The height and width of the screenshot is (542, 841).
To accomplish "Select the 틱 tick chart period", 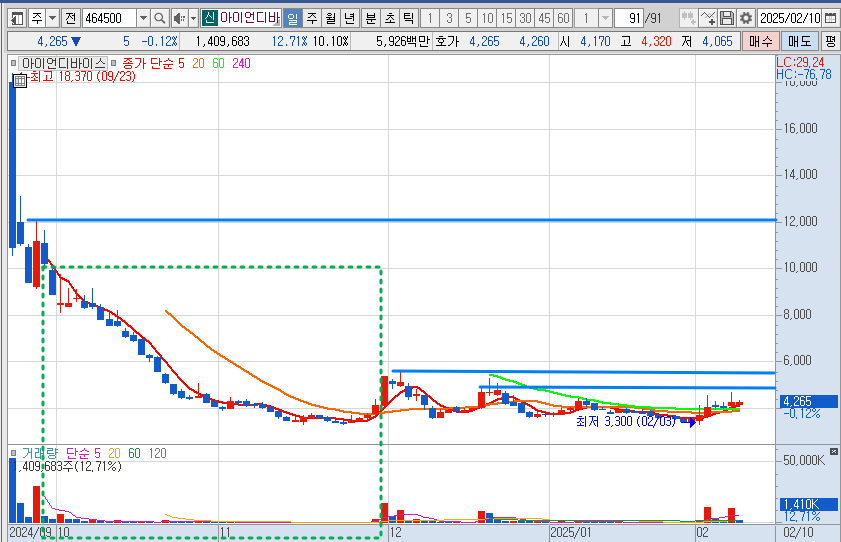I will [408, 19].
